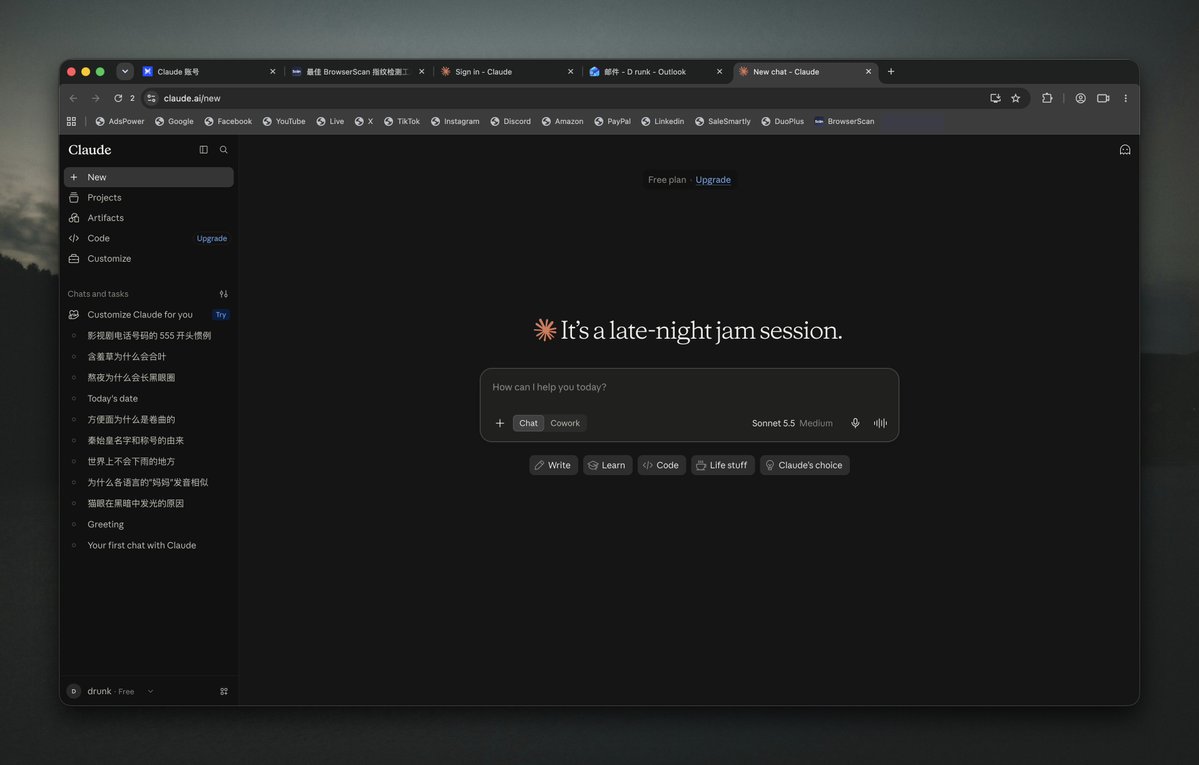Viewport: 1199px width, 765px height.
Task: Open the Chrome profile icon
Action: 1080,98
